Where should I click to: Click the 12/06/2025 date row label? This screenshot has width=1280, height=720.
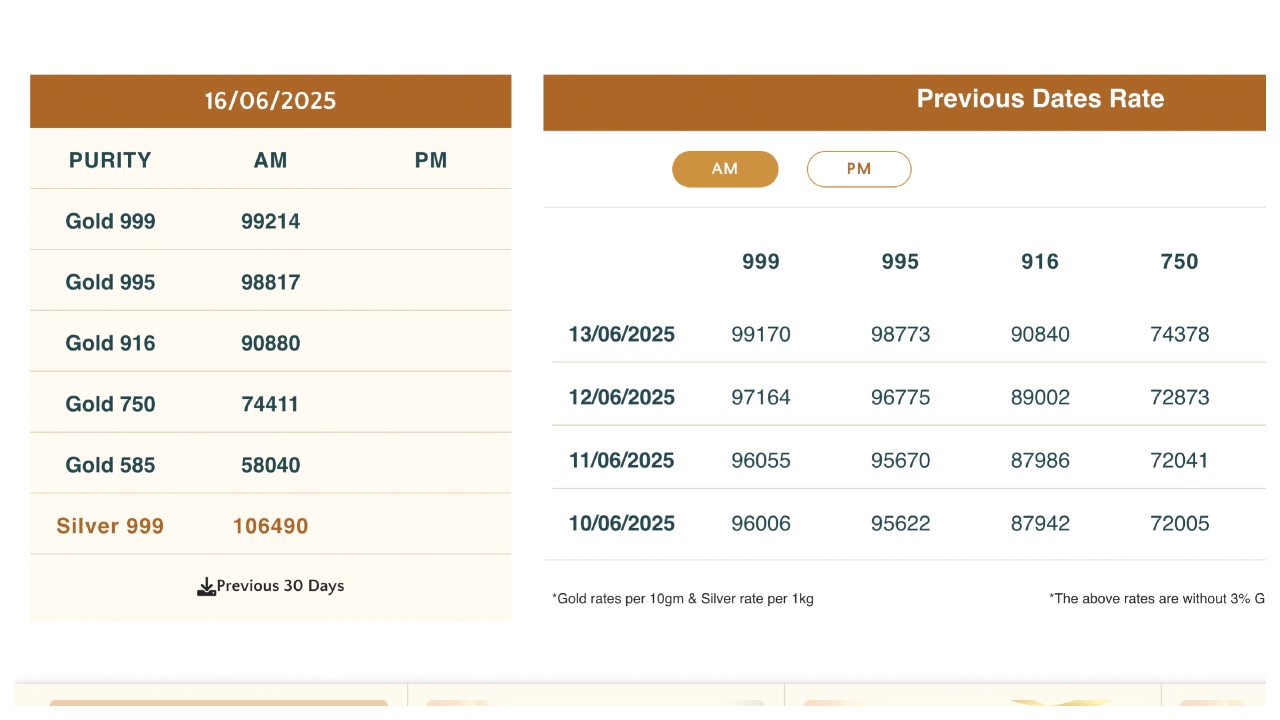coord(622,397)
